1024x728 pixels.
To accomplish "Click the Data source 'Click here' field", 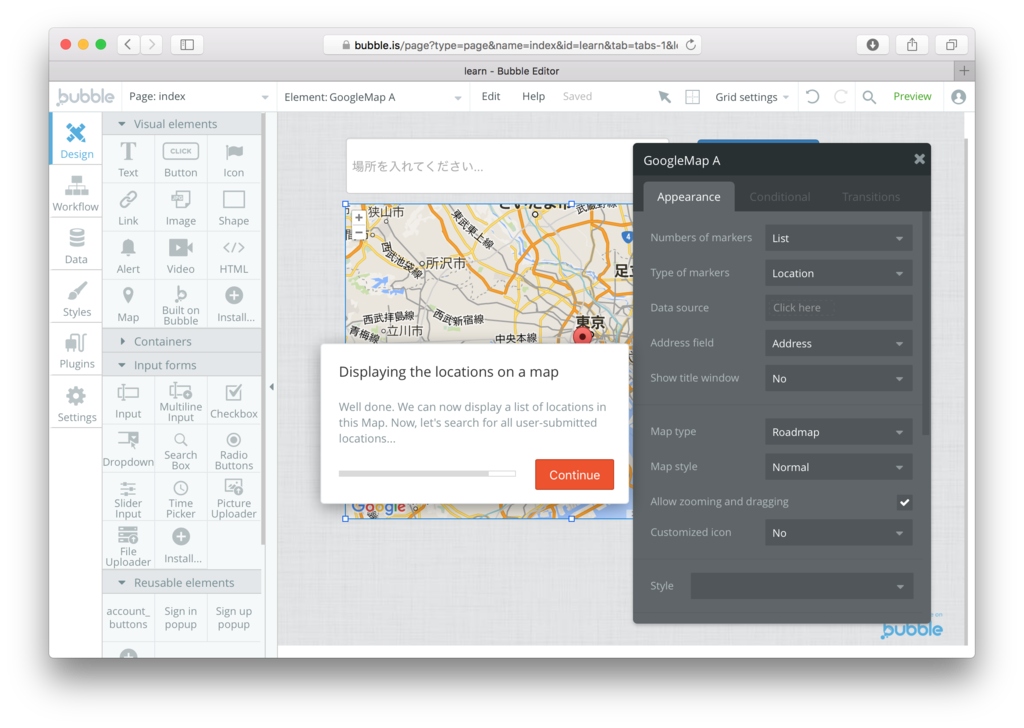I will click(839, 308).
